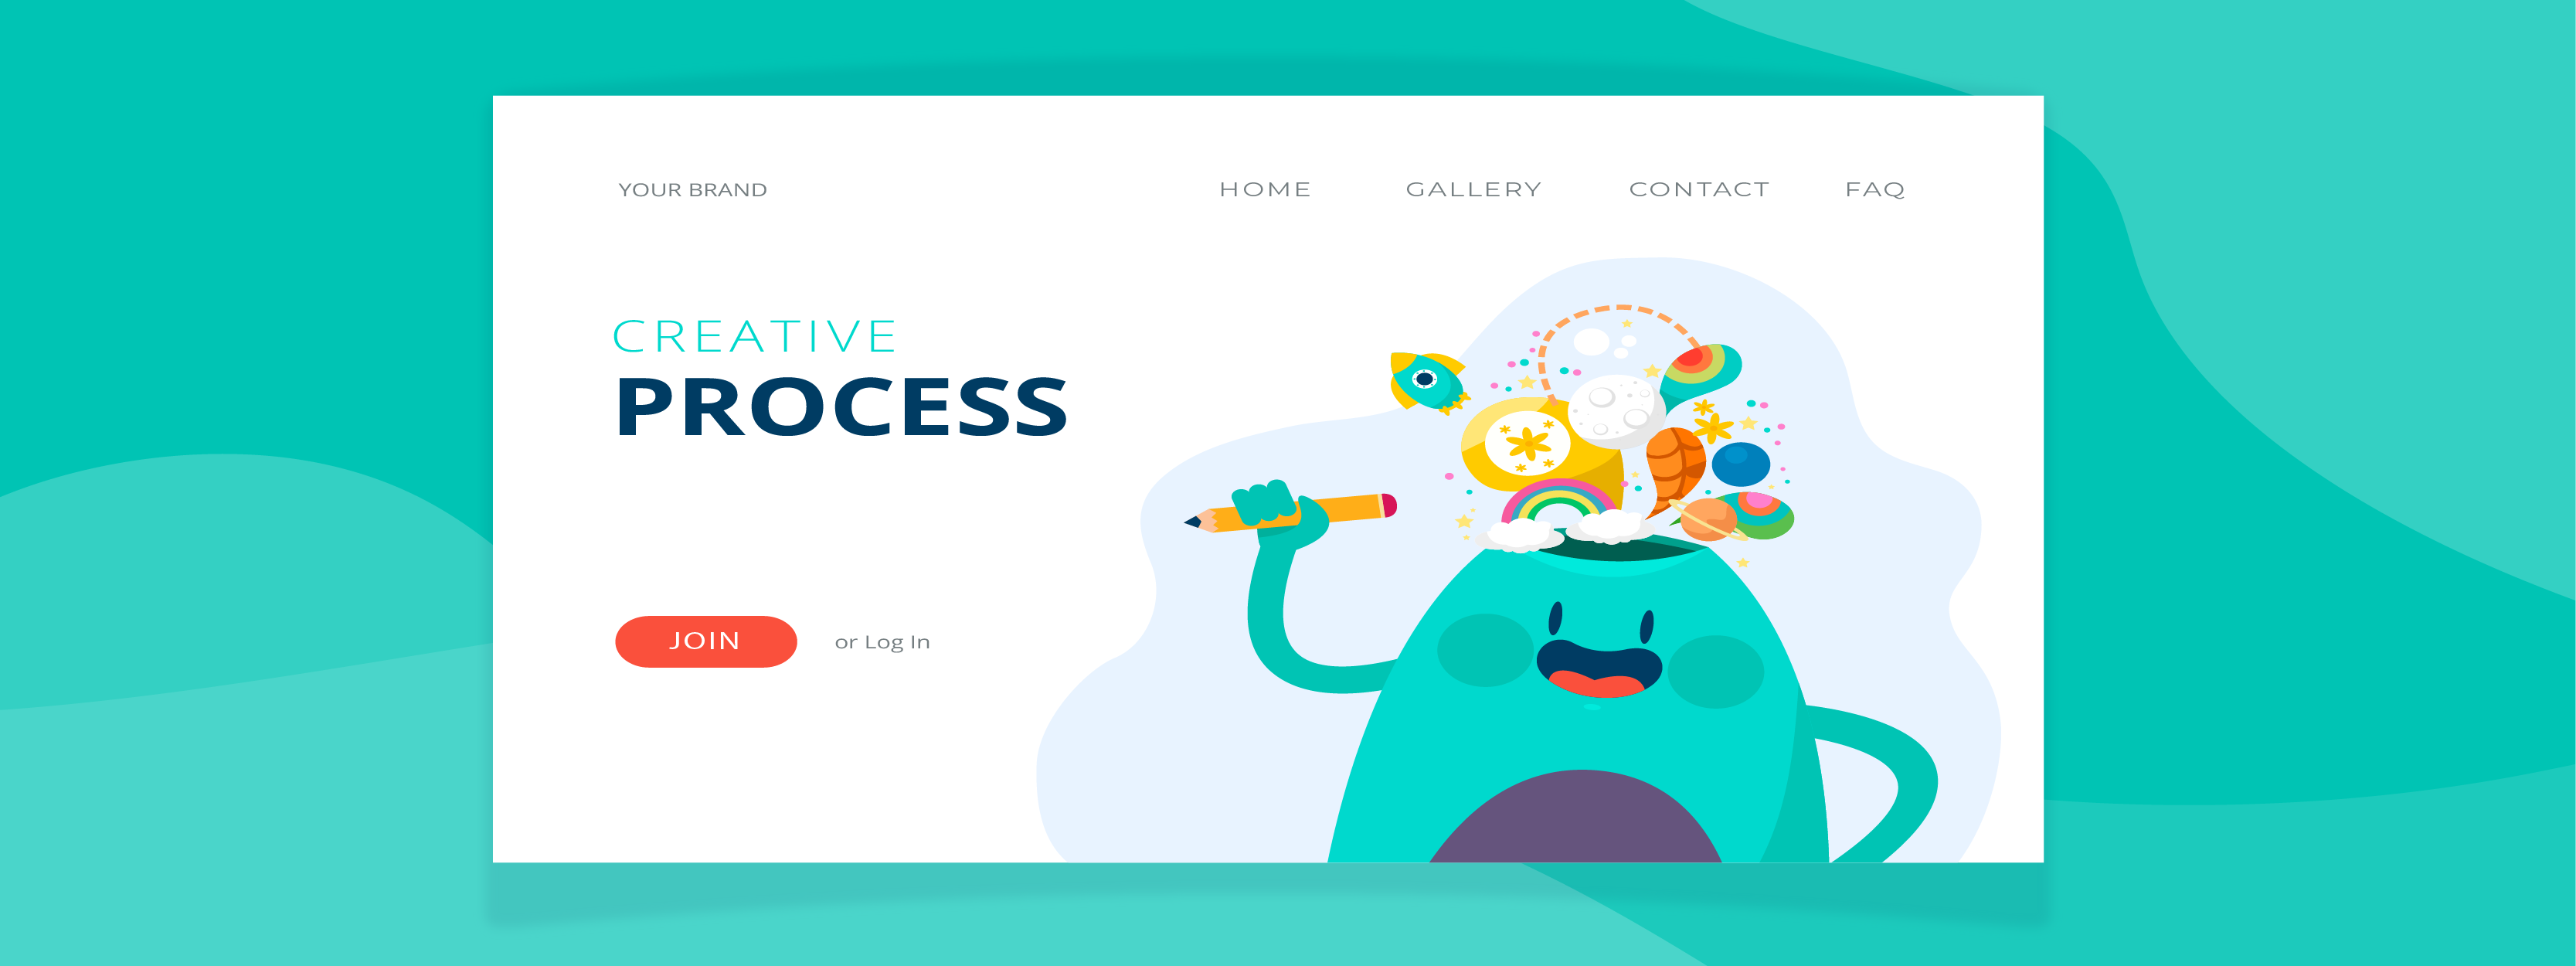This screenshot has height=966, width=2576.
Task: Click the YOUR BRAND logo text
Action: pyautogui.click(x=692, y=185)
